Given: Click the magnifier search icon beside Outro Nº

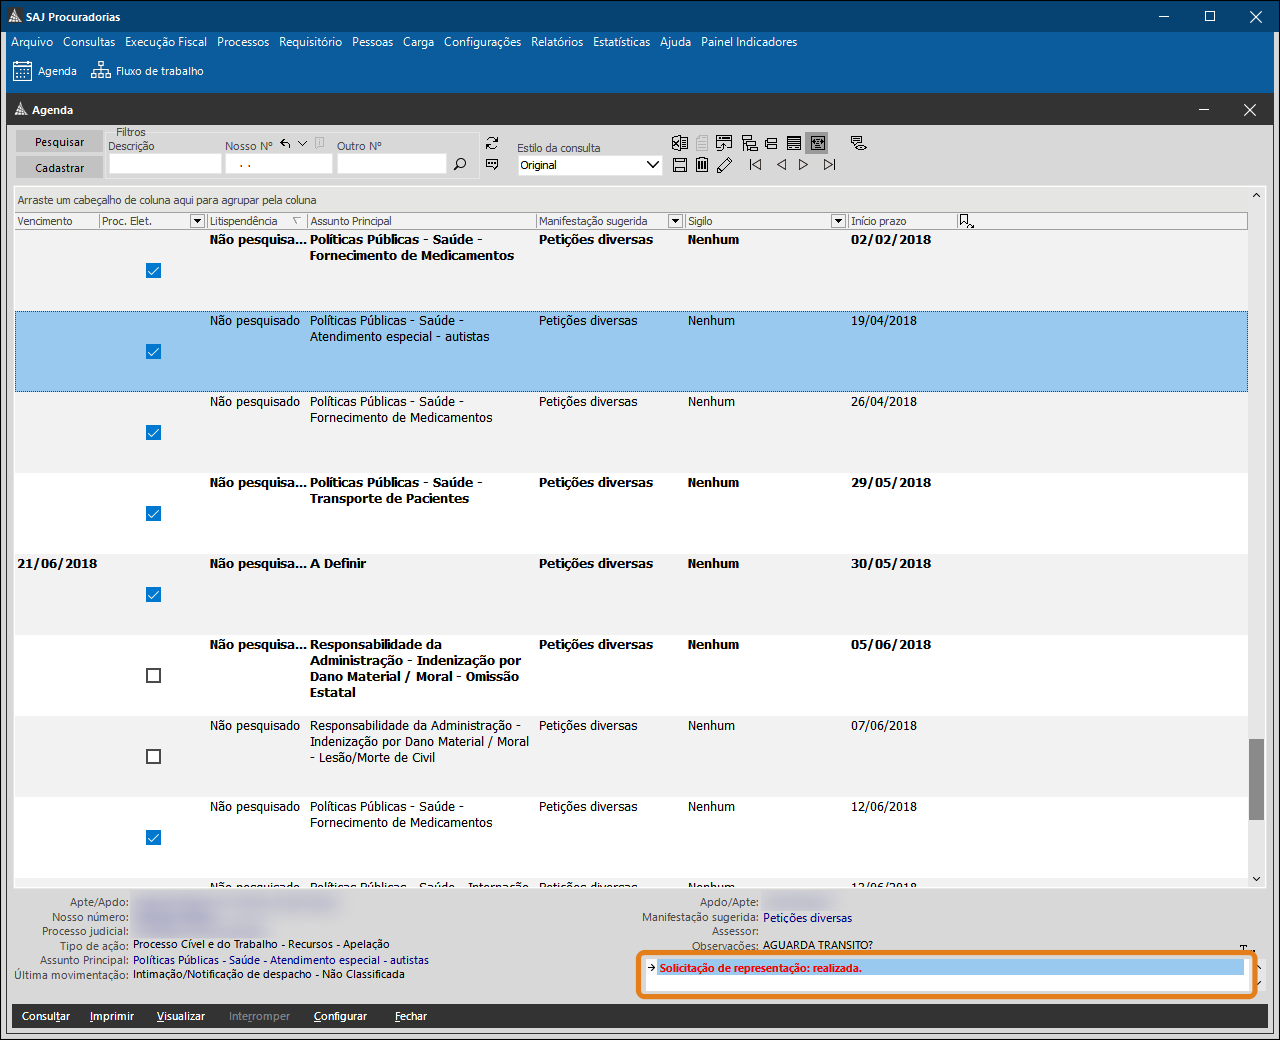Looking at the screenshot, I should tap(460, 164).
